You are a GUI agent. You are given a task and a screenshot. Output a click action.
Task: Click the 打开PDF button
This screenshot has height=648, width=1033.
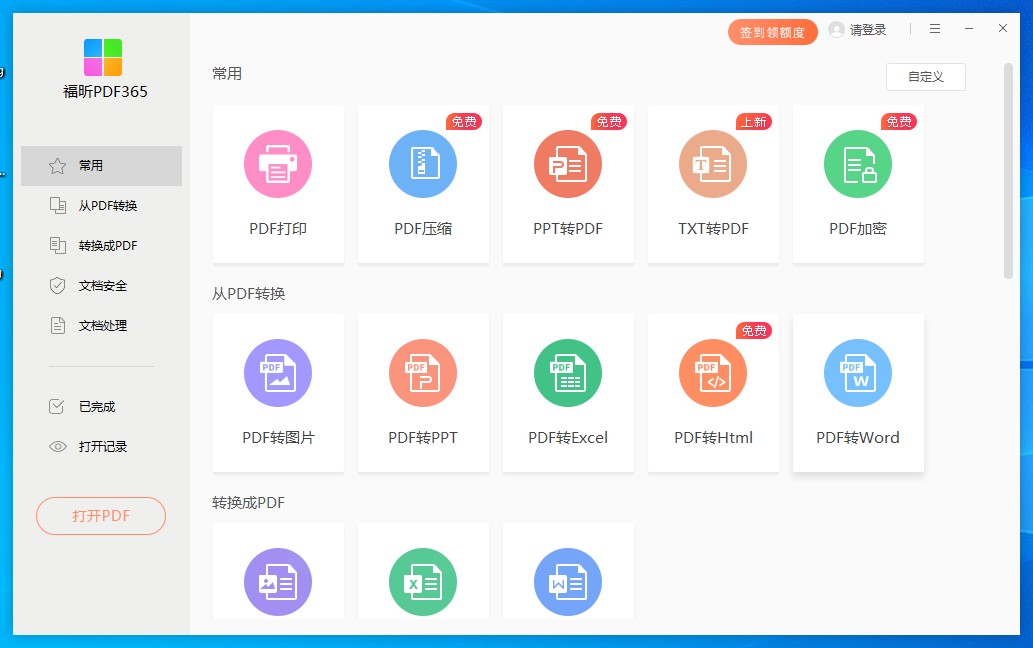[101, 516]
